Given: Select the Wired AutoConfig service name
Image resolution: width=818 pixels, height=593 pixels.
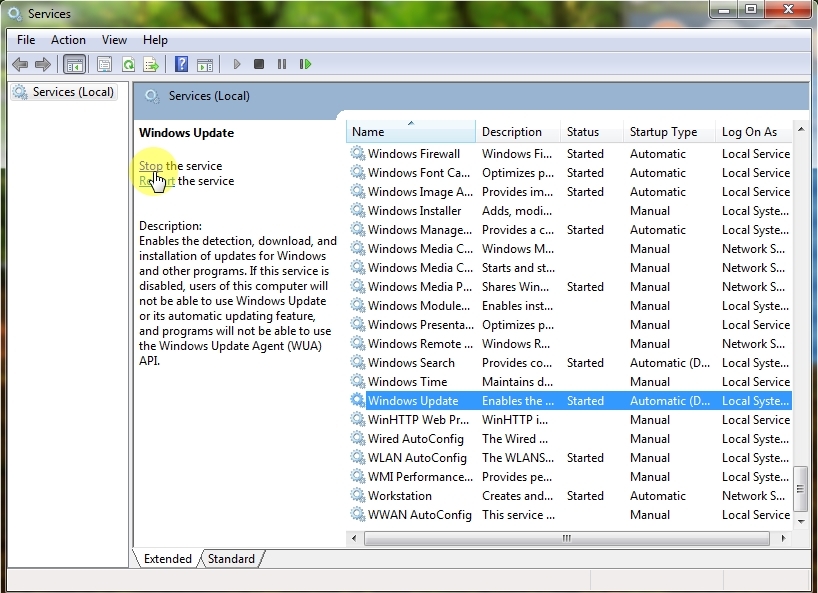Looking at the screenshot, I should click(x=416, y=439).
